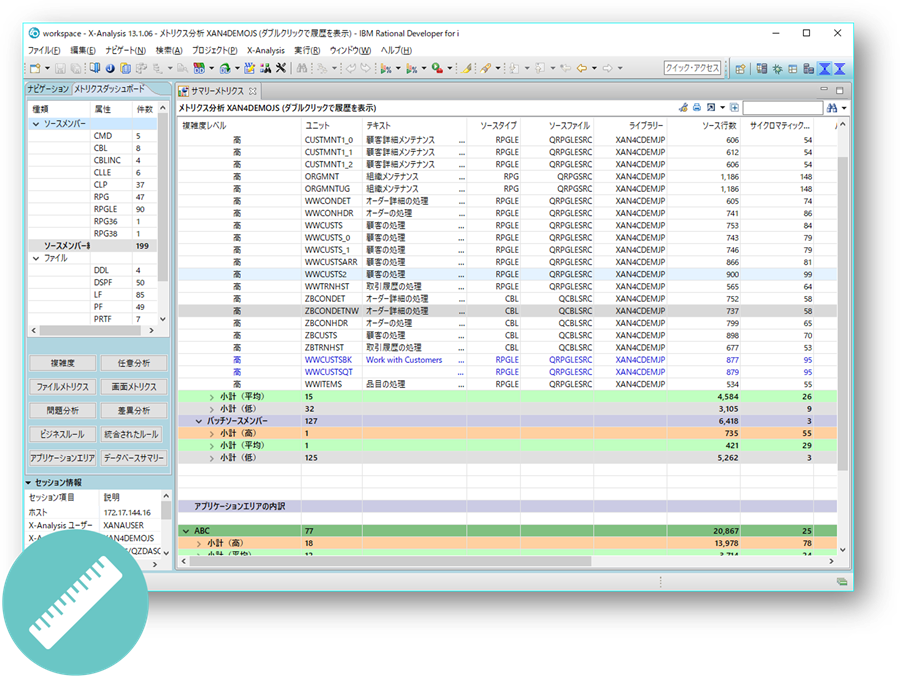Viewport: 900px width, 676px height.
Task: Click the binoculars find icon beside search field
Action: point(832,107)
